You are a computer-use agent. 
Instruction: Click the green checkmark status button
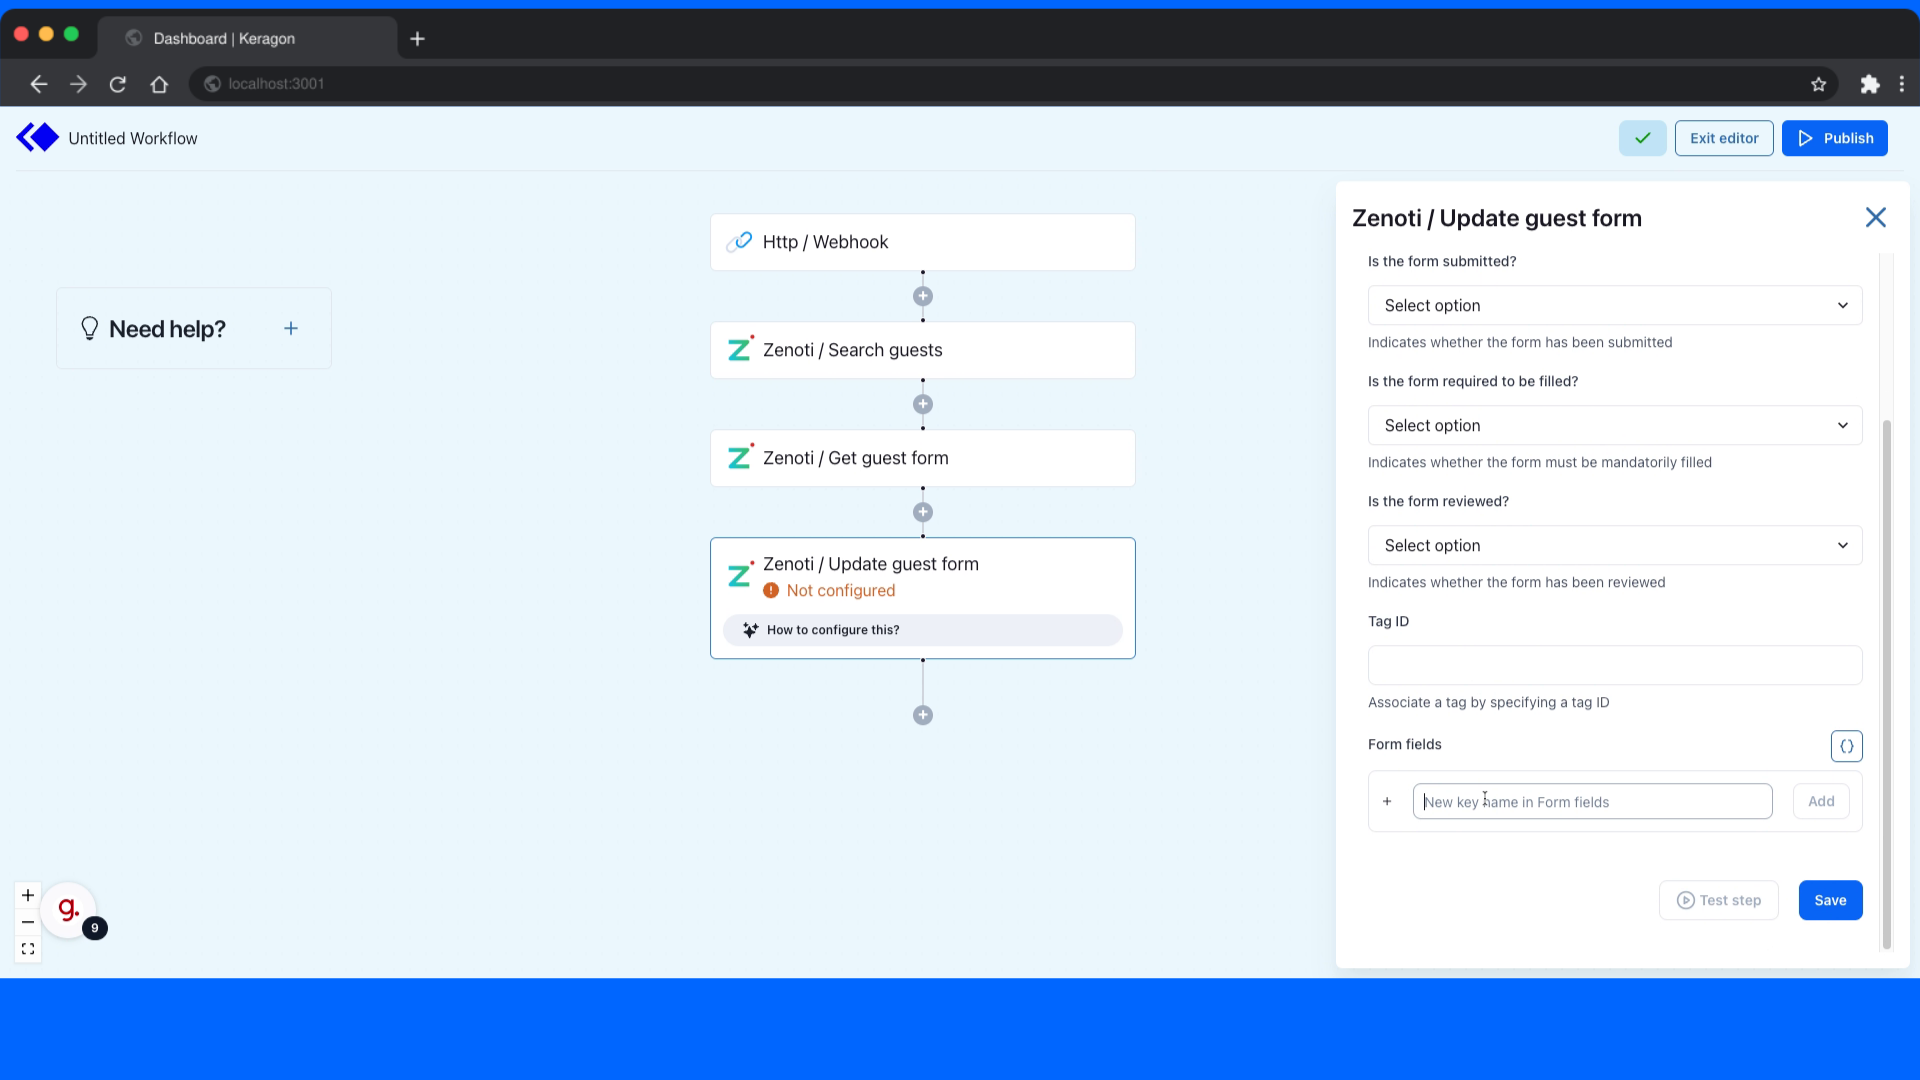tap(1642, 138)
